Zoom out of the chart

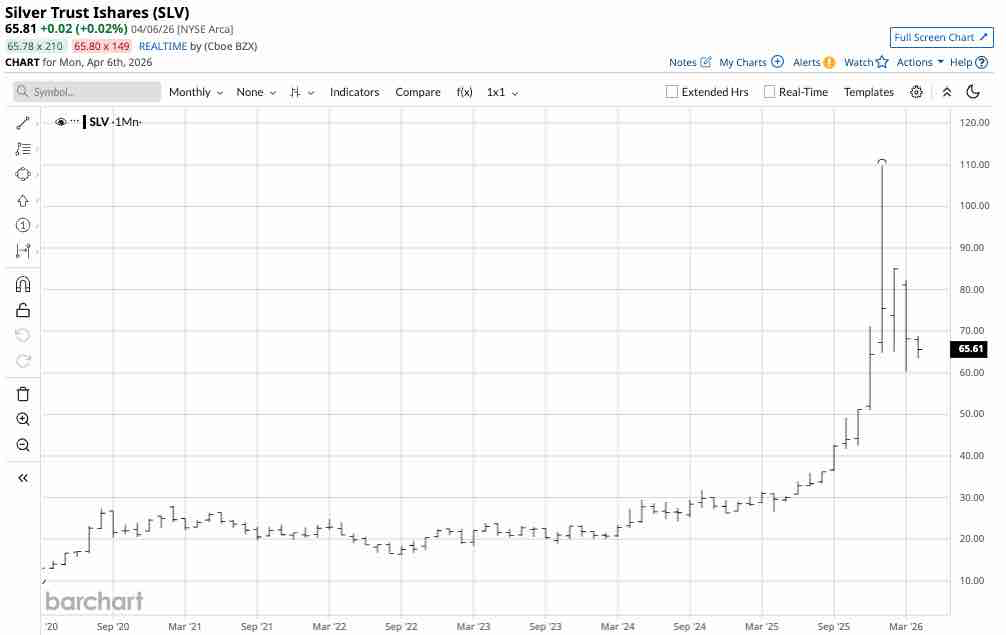(x=23, y=445)
